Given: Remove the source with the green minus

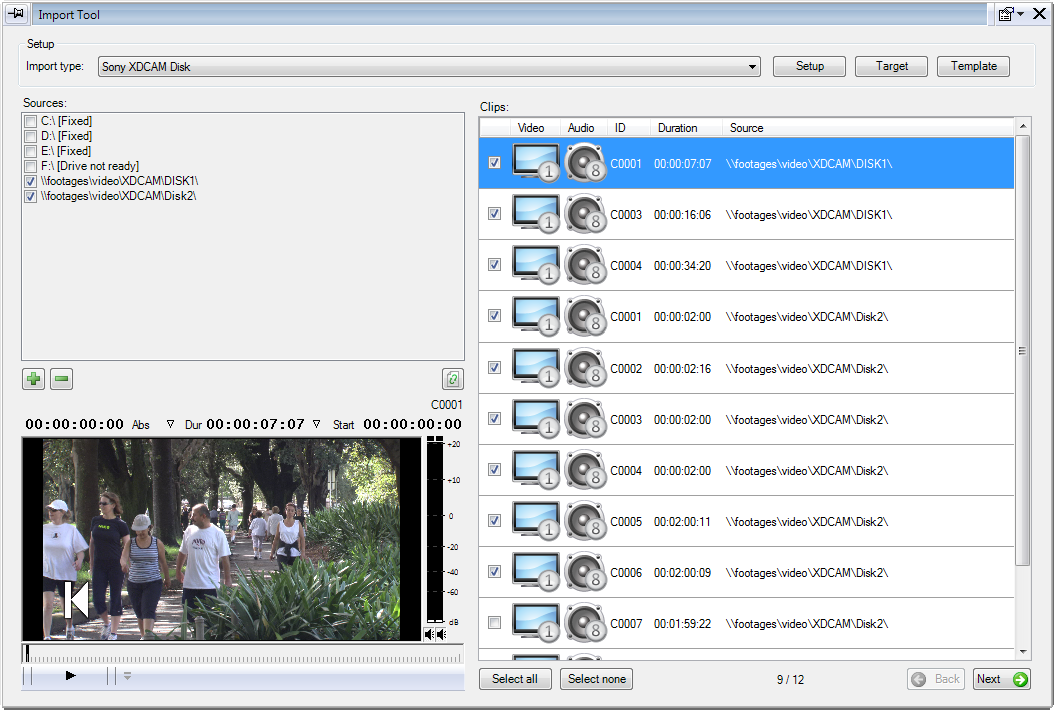Looking at the screenshot, I should tap(61, 379).
